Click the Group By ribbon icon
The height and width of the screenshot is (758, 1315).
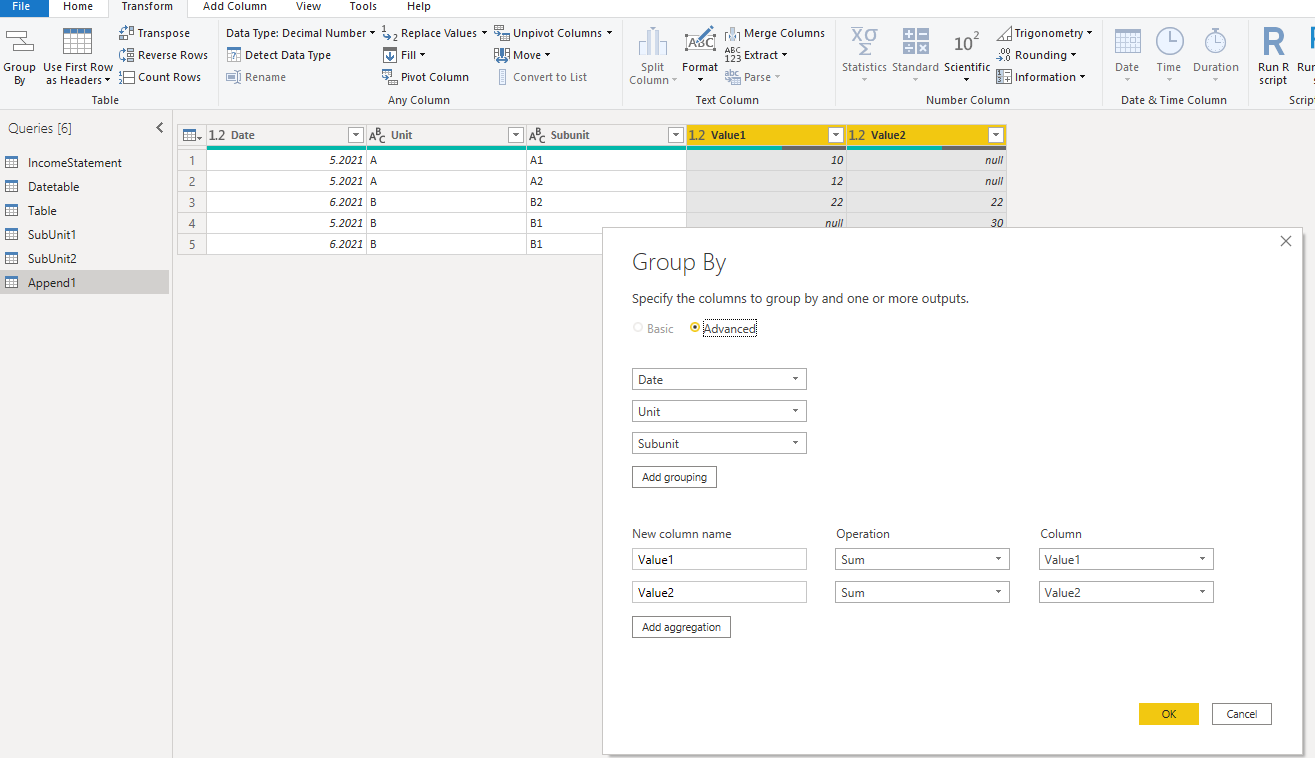pos(19,43)
